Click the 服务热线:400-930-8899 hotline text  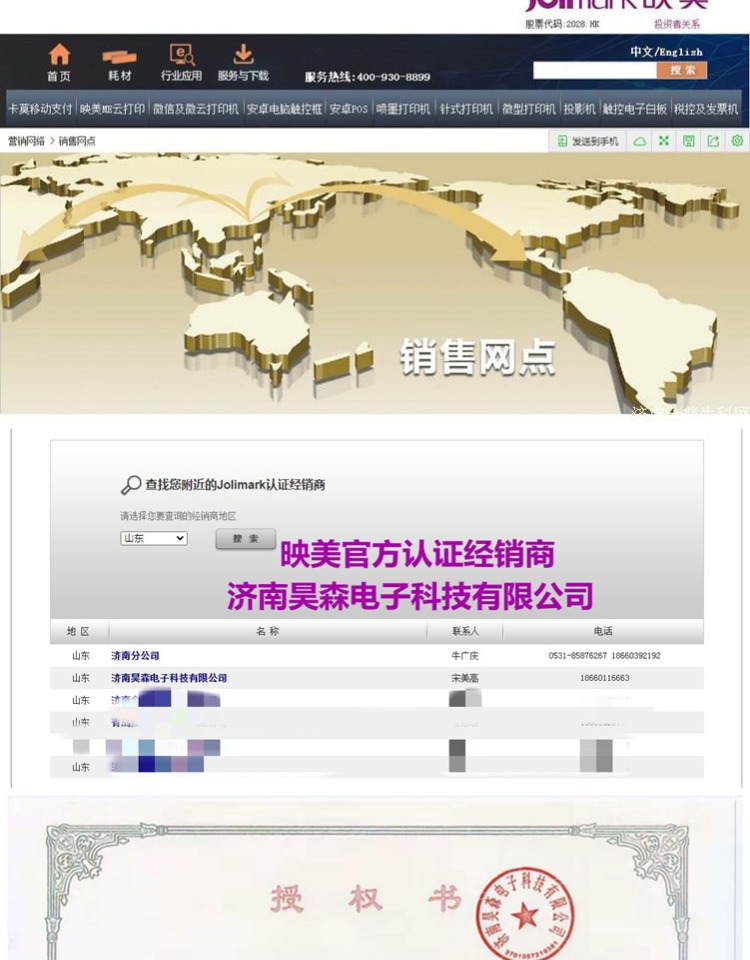pyautogui.click(x=367, y=77)
